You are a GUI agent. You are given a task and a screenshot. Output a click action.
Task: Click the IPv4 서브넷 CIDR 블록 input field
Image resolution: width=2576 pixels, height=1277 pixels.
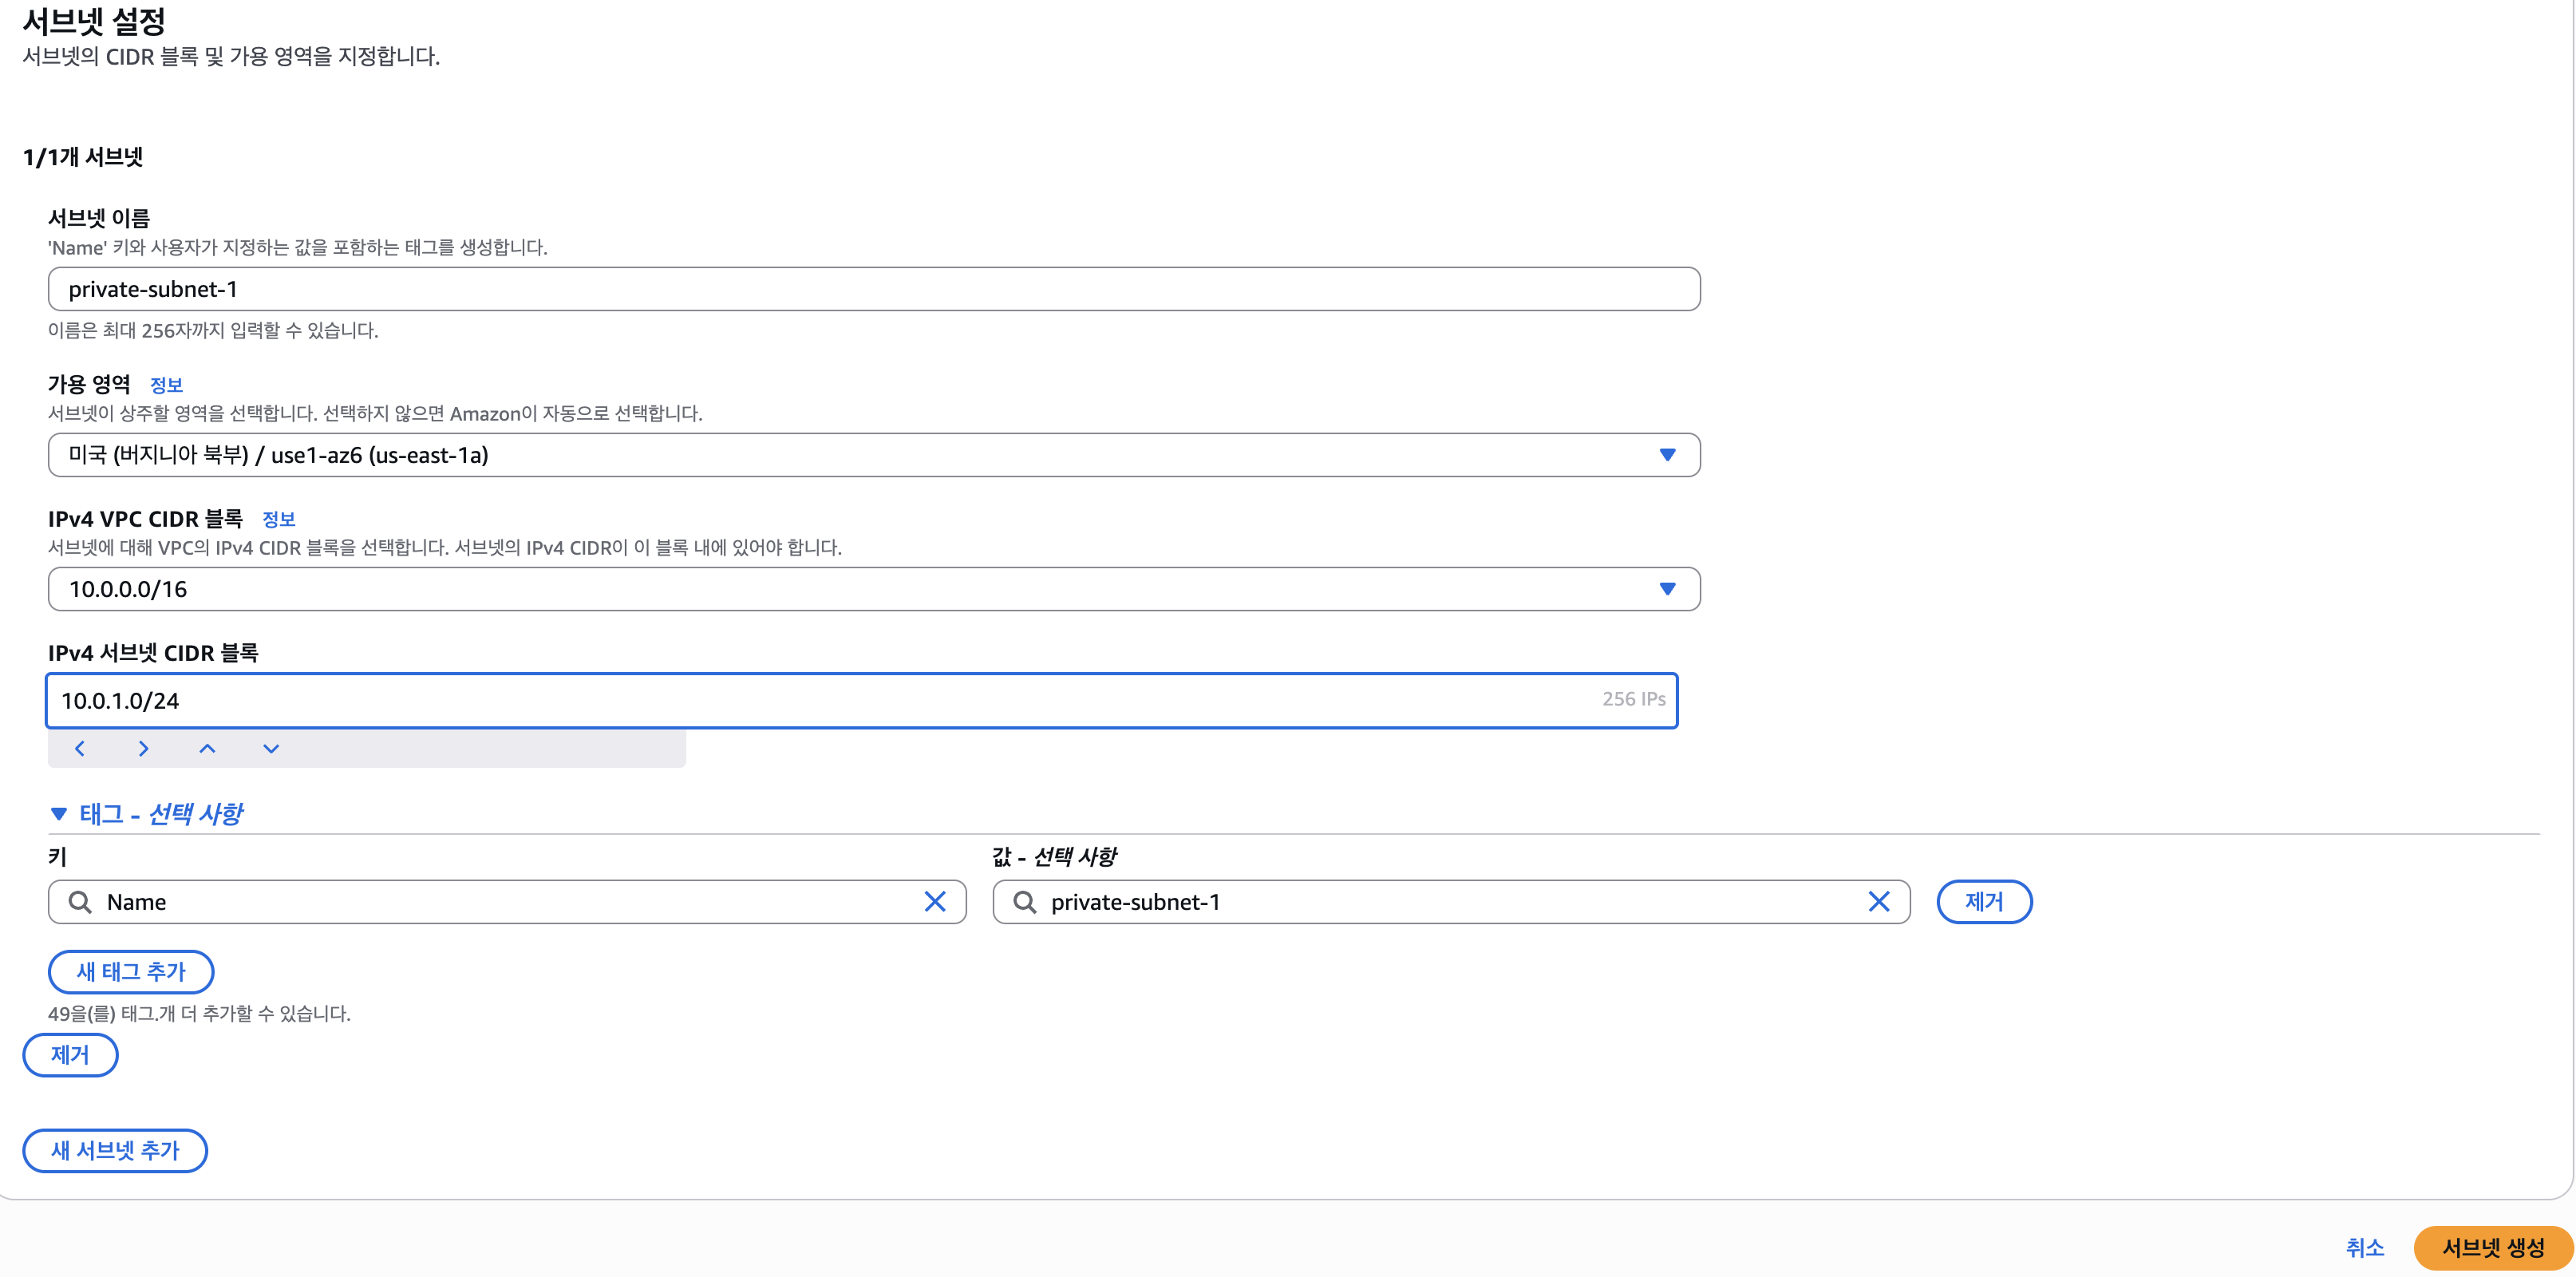[x=861, y=700]
